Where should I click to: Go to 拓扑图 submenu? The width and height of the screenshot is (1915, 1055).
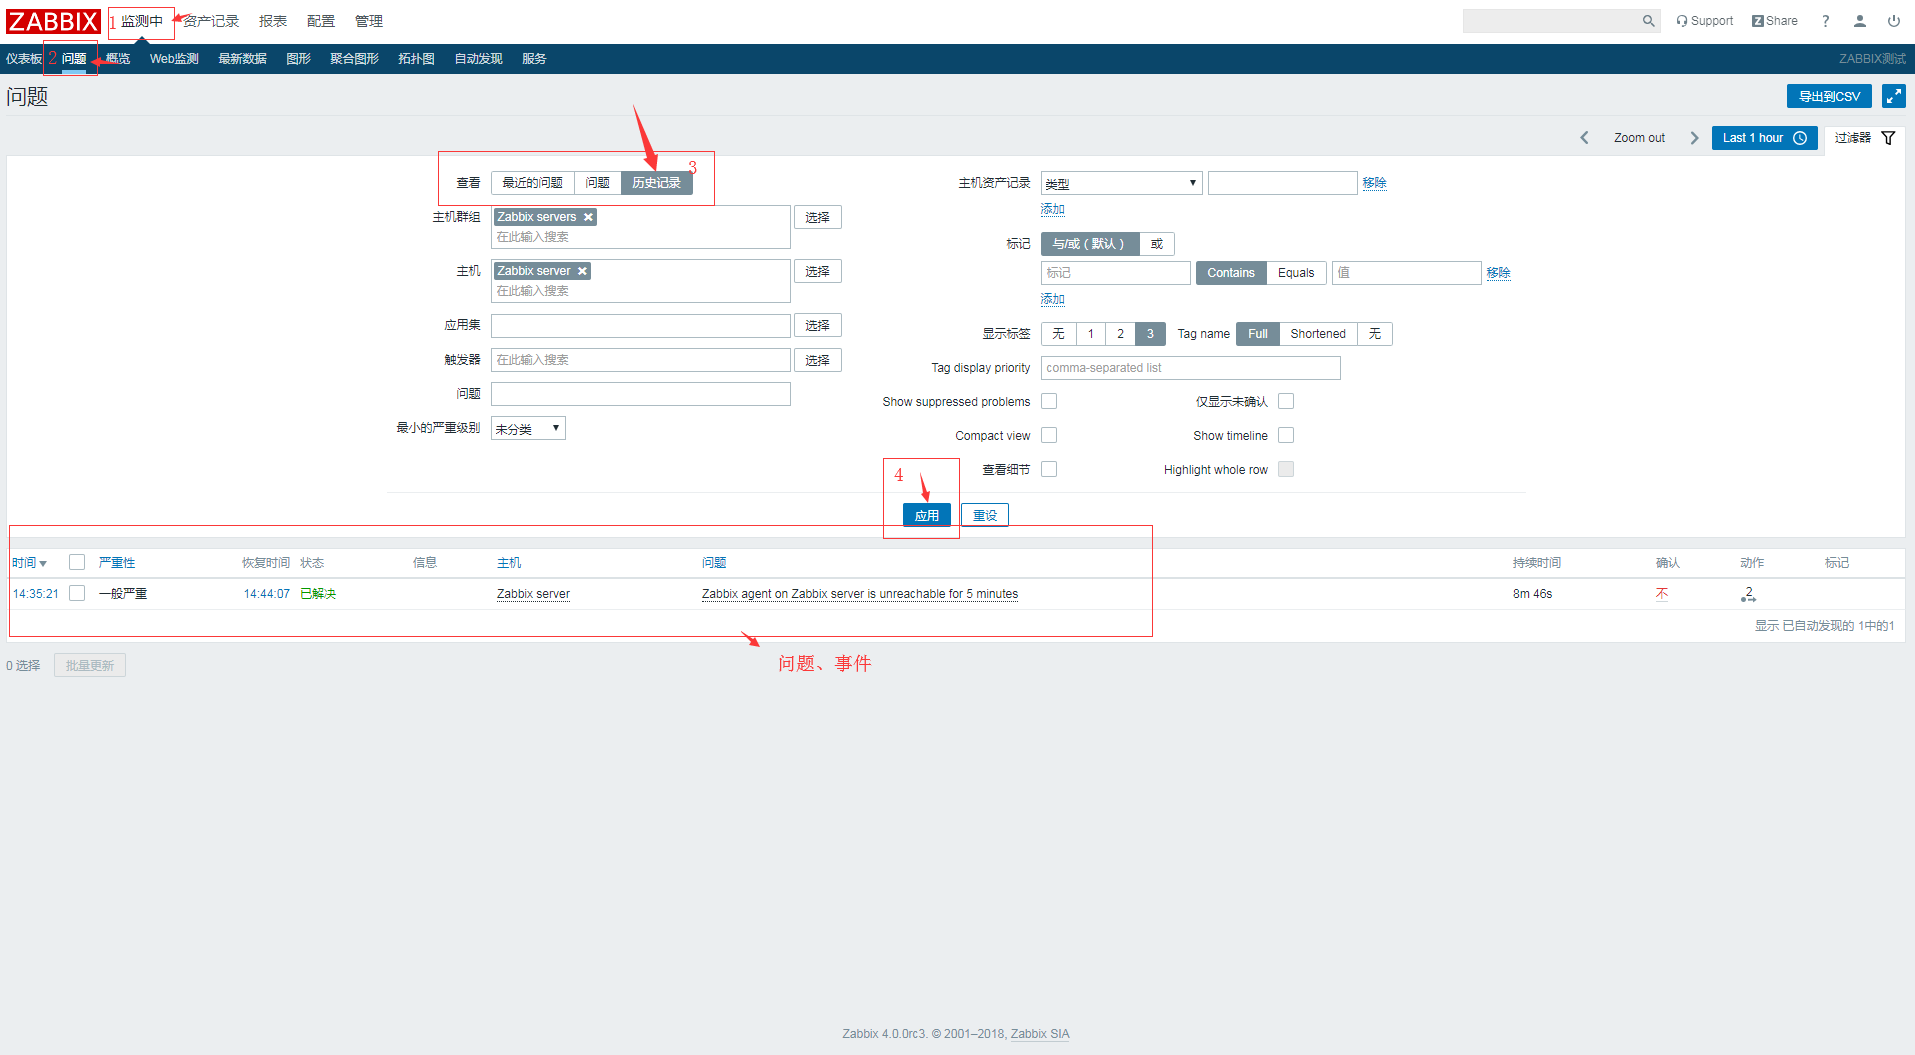[x=416, y=59]
